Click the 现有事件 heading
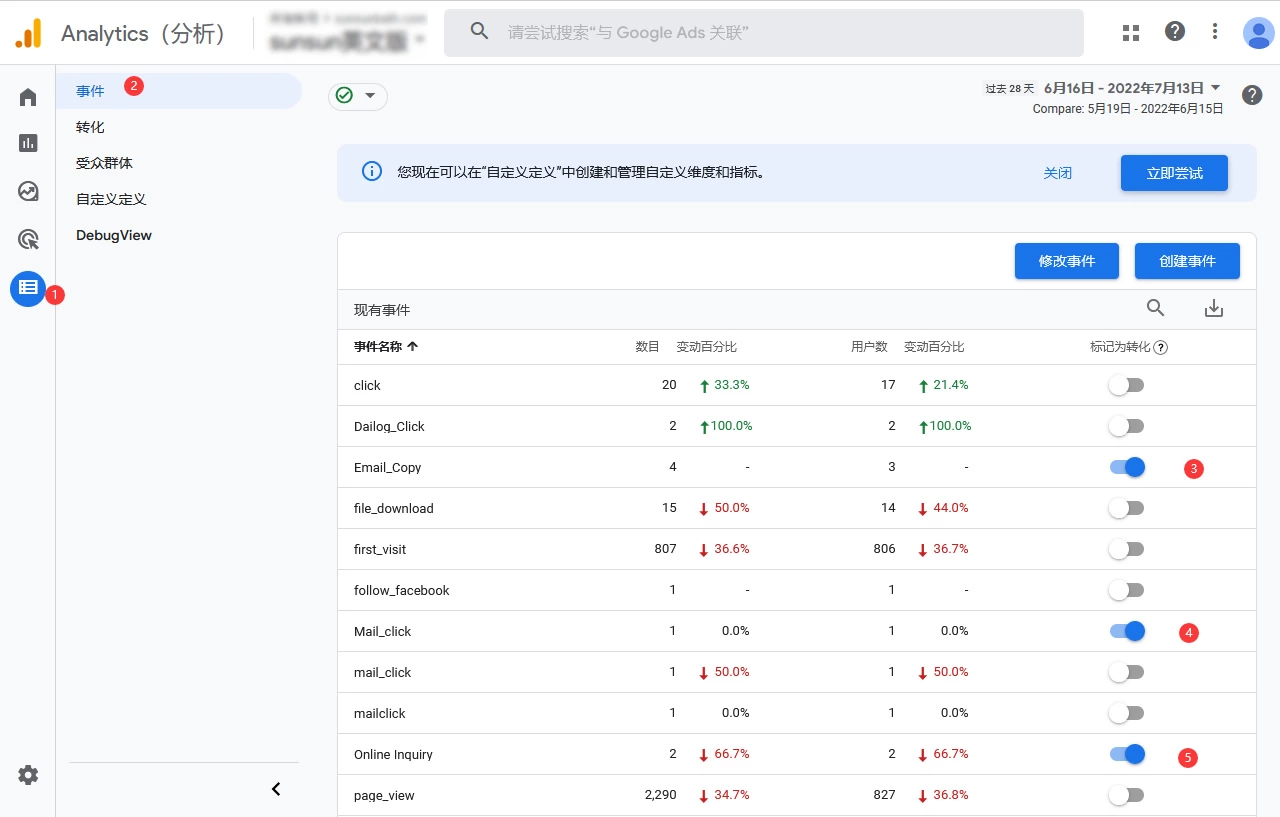The height and width of the screenshot is (817, 1280). coord(382,310)
